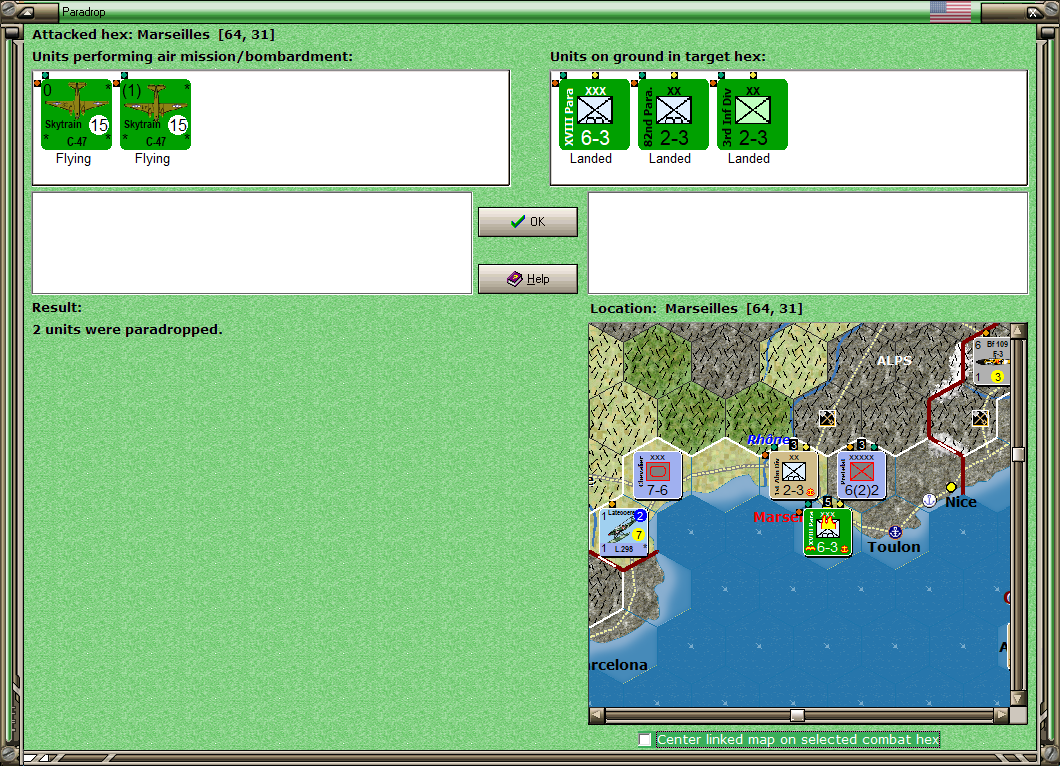Click the resource icon below the Bf 109 counter
The width and height of the screenshot is (1060, 766).
point(980,418)
